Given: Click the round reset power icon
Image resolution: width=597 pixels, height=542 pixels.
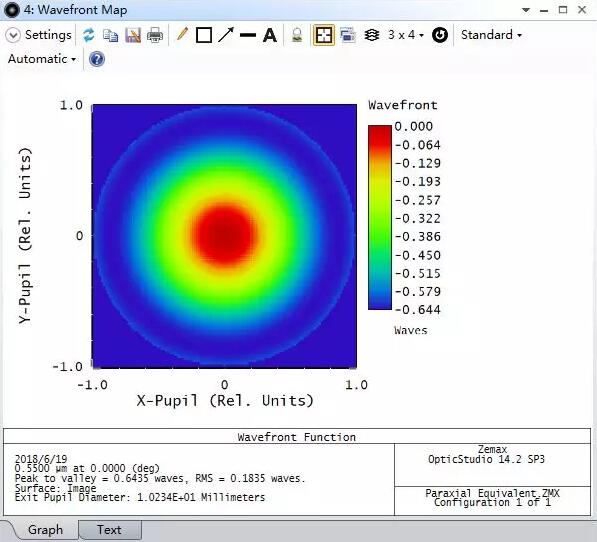Looking at the screenshot, I should [x=440, y=35].
